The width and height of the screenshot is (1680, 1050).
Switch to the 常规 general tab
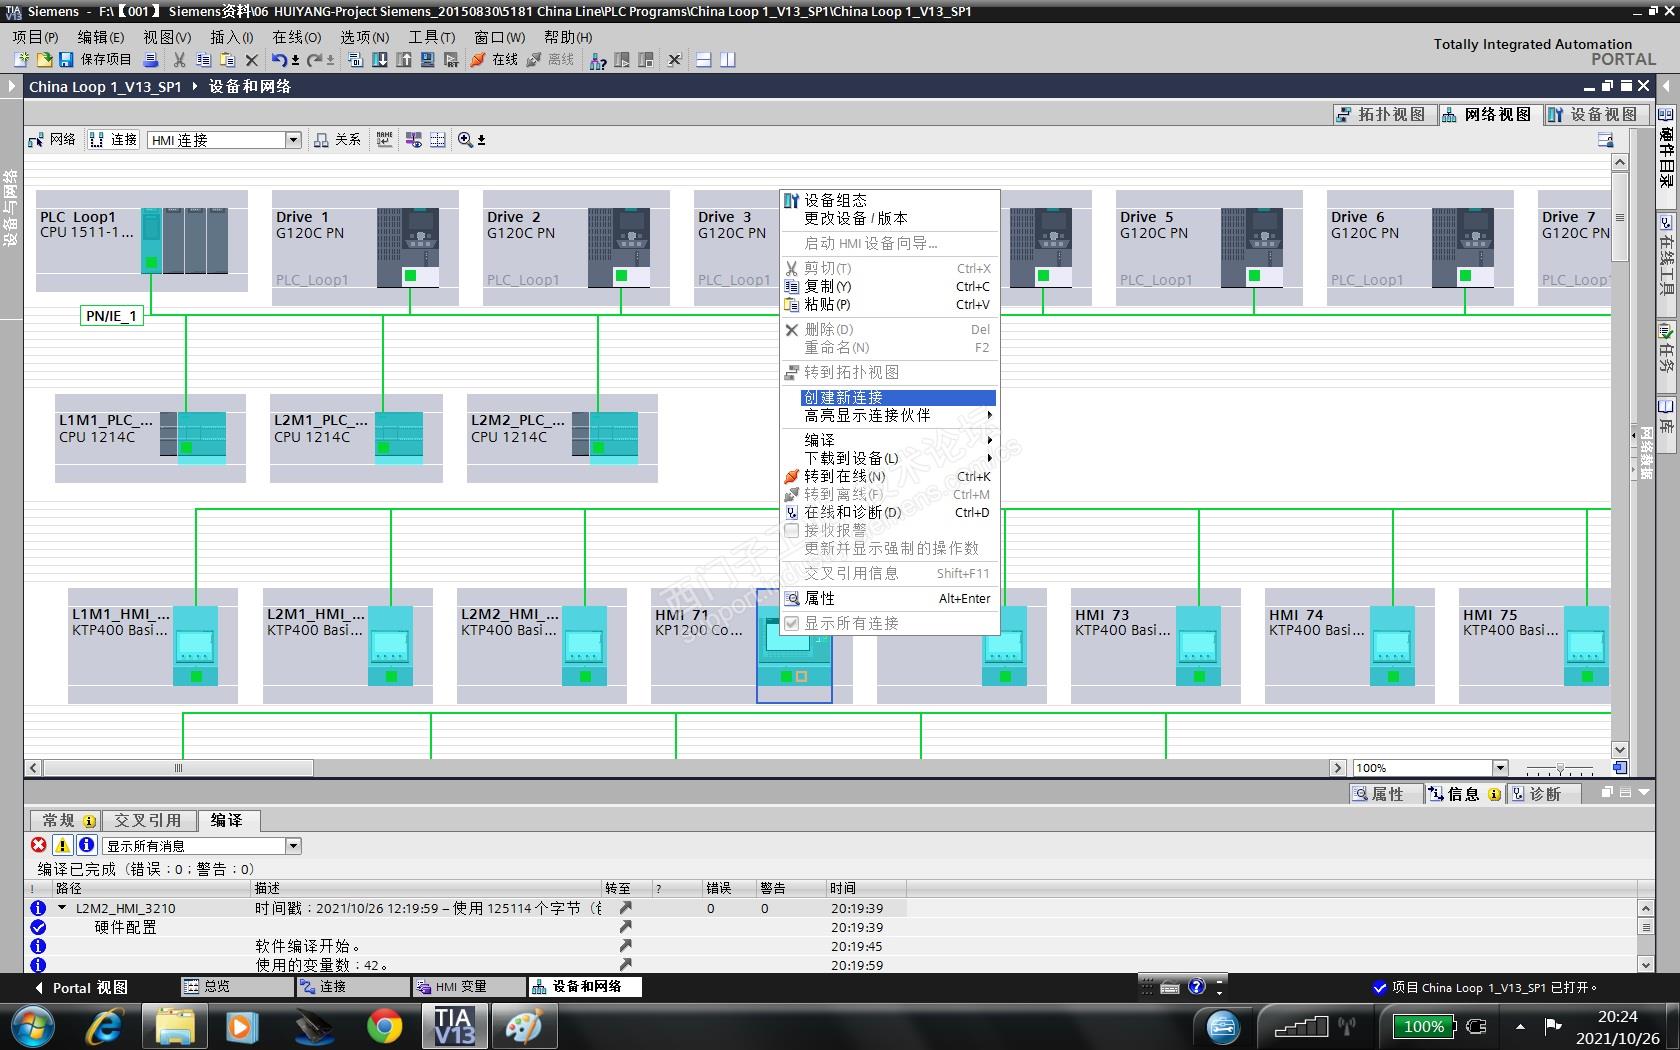65,821
